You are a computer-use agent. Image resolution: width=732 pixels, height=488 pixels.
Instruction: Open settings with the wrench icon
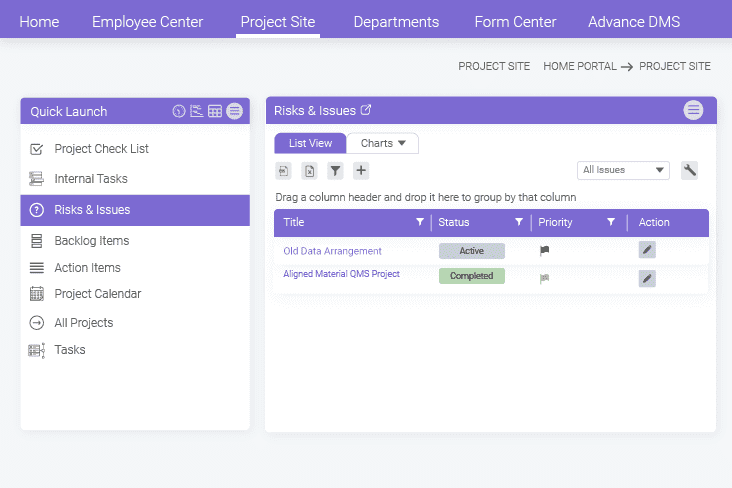click(x=690, y=170)
